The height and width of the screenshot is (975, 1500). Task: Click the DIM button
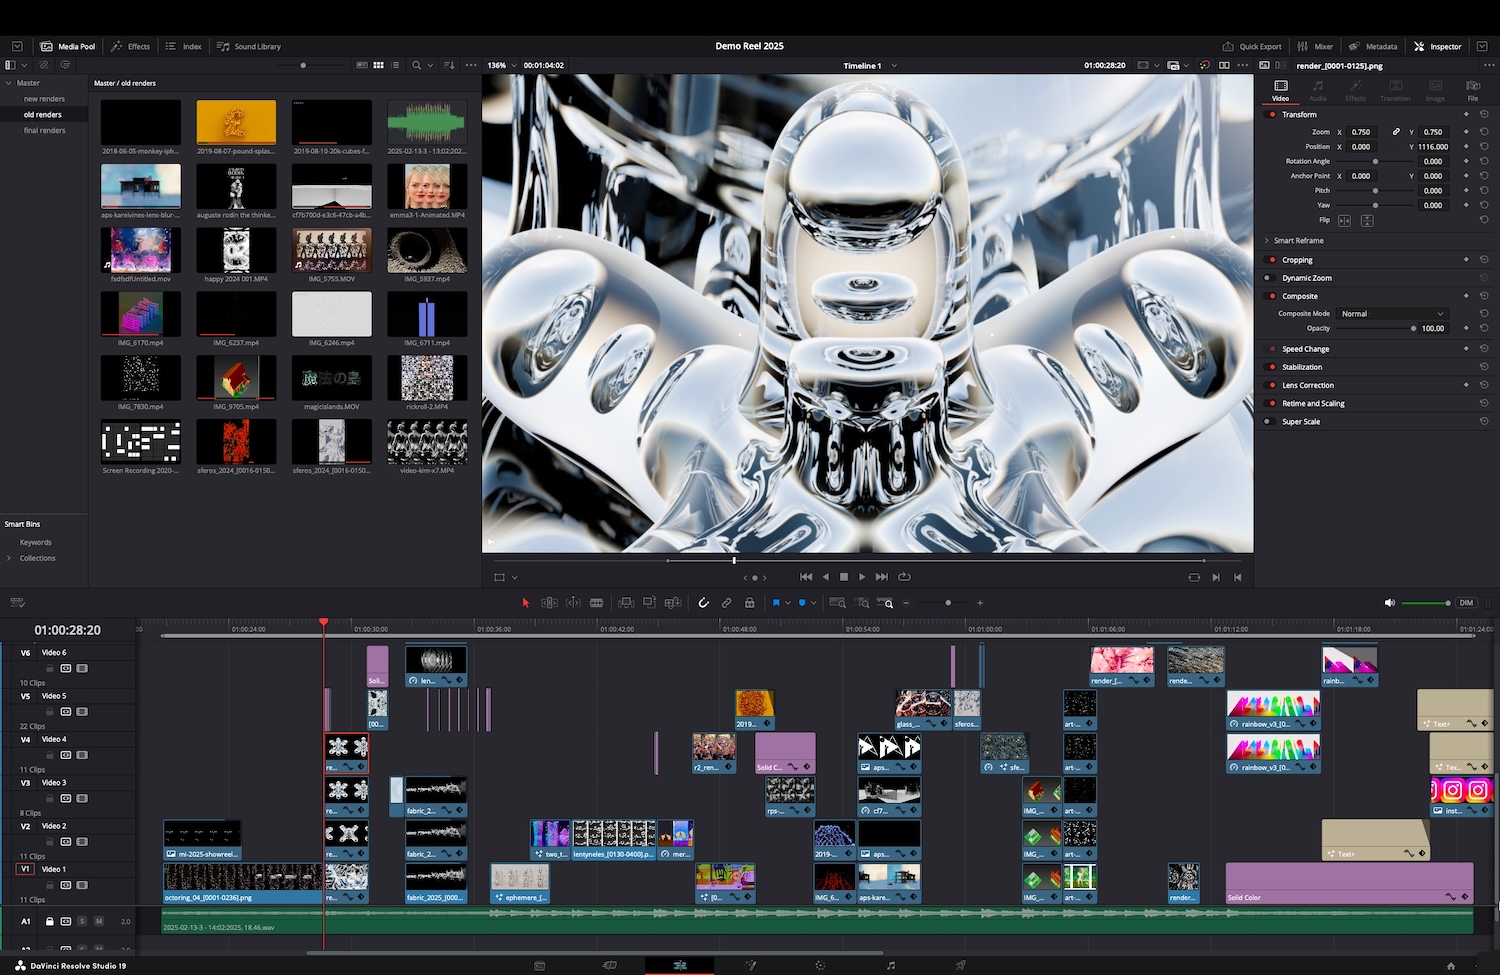(x=1466, y=603)
